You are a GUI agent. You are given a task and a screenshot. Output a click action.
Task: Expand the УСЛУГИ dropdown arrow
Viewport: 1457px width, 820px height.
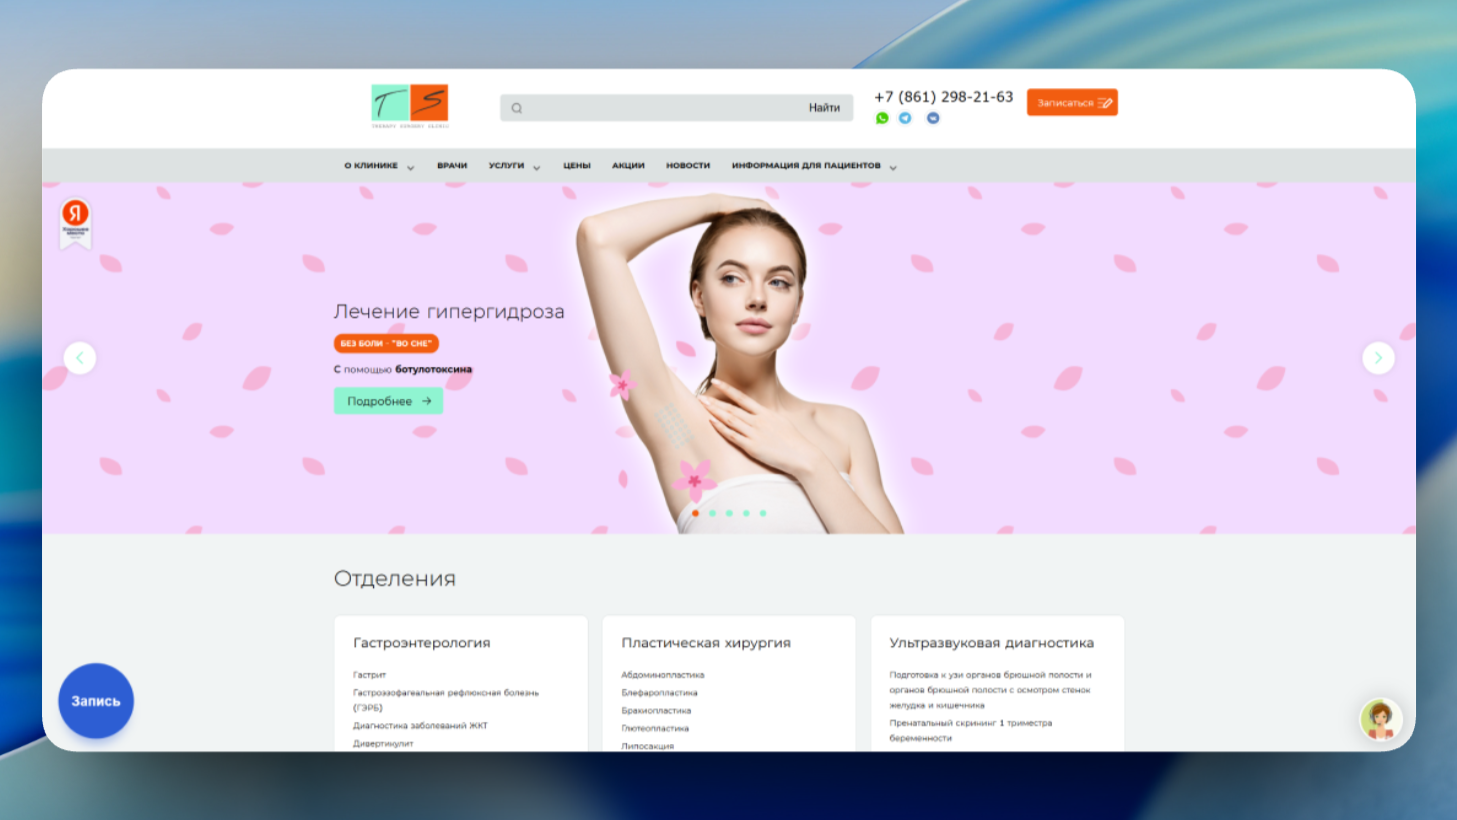coord(536,168)
